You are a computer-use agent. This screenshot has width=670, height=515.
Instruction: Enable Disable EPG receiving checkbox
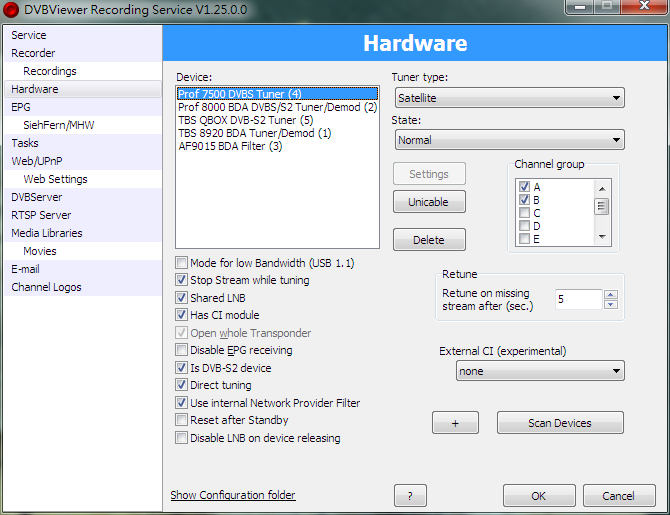click(x=181, y=350)
